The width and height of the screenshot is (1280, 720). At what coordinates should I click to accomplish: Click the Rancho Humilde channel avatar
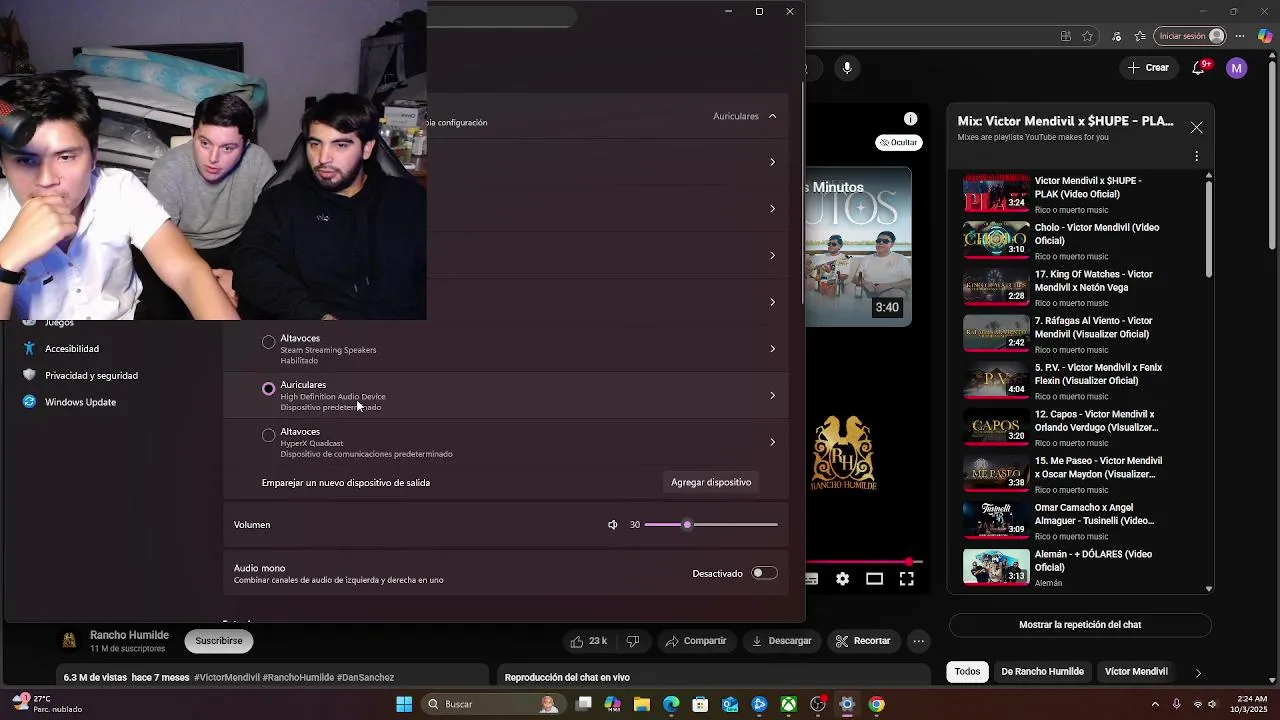69,641
